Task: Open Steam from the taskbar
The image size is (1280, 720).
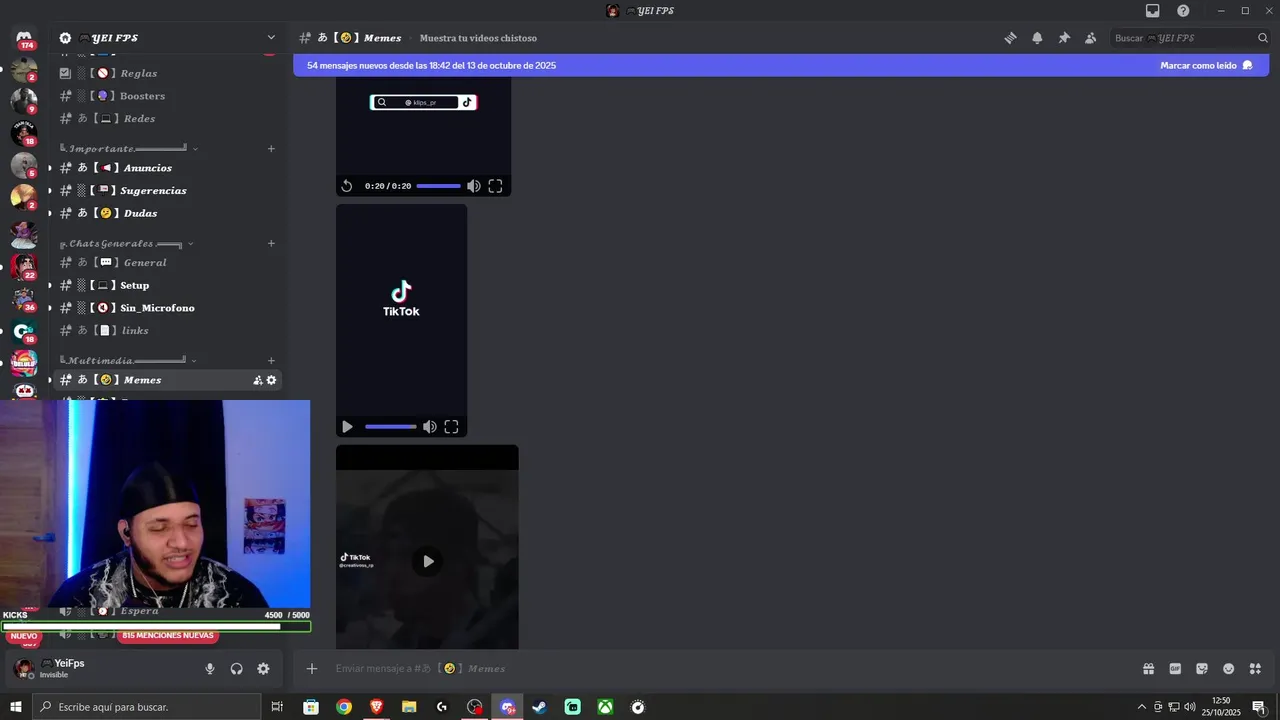Action: point(540,707)
